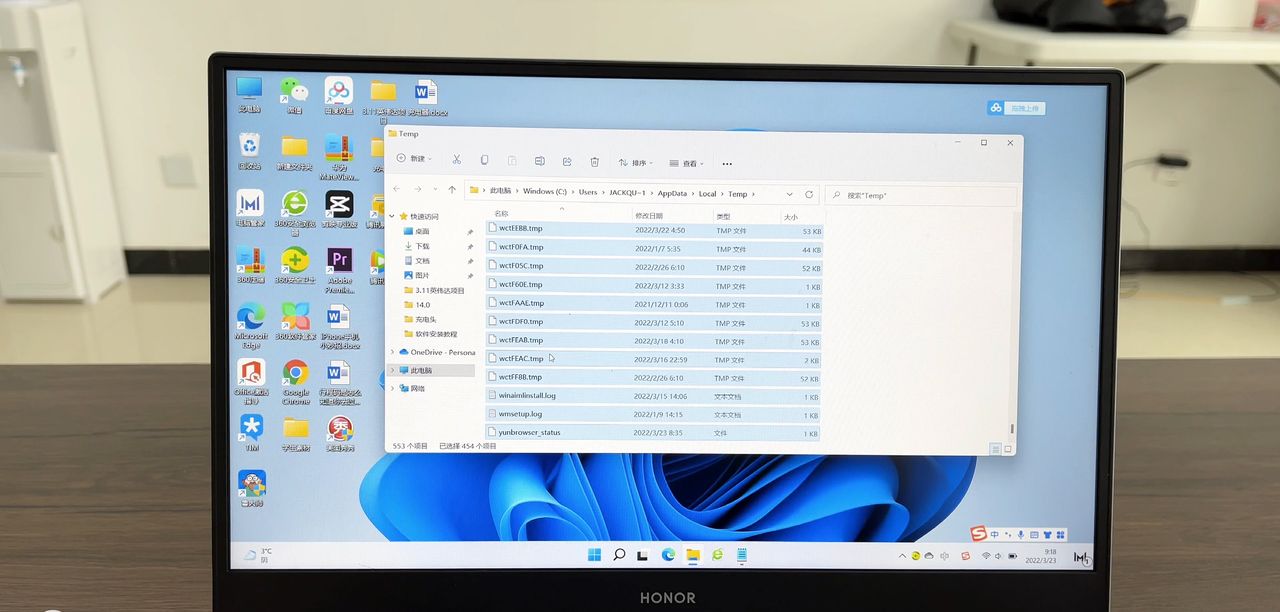1280x612 pixels.
Task: Open the 排序 (Sort) dropdown
Action: [x=635, y=162]
